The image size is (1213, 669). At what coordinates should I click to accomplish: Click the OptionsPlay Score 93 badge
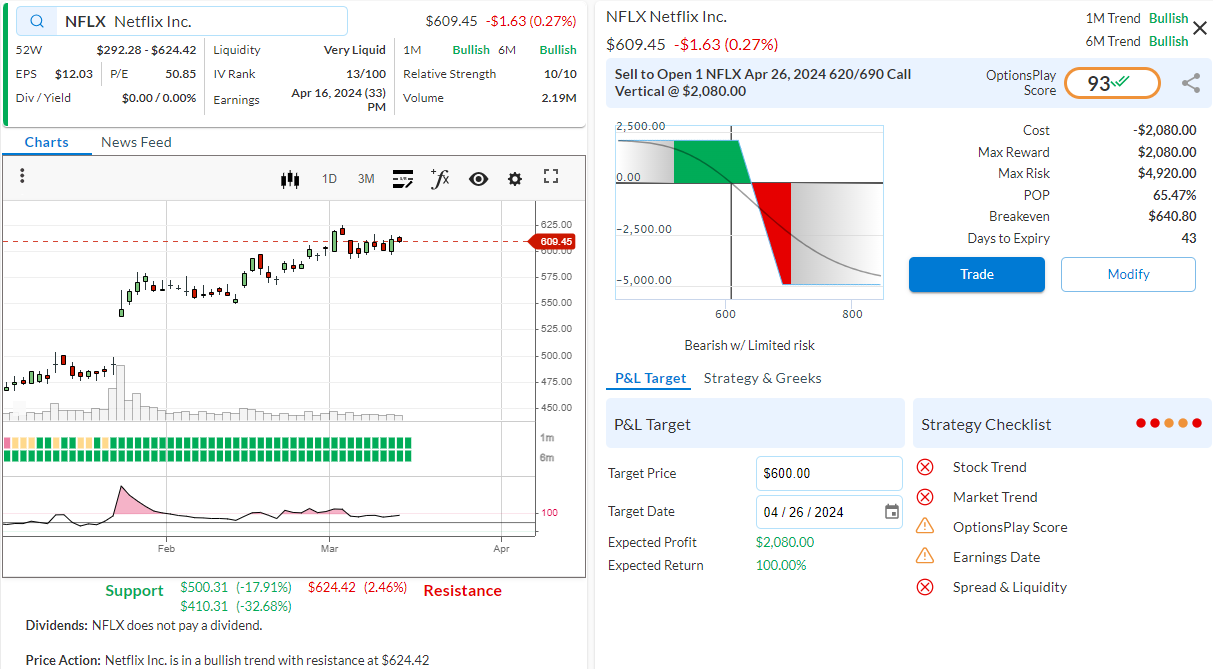click(x=1112, y=83)
